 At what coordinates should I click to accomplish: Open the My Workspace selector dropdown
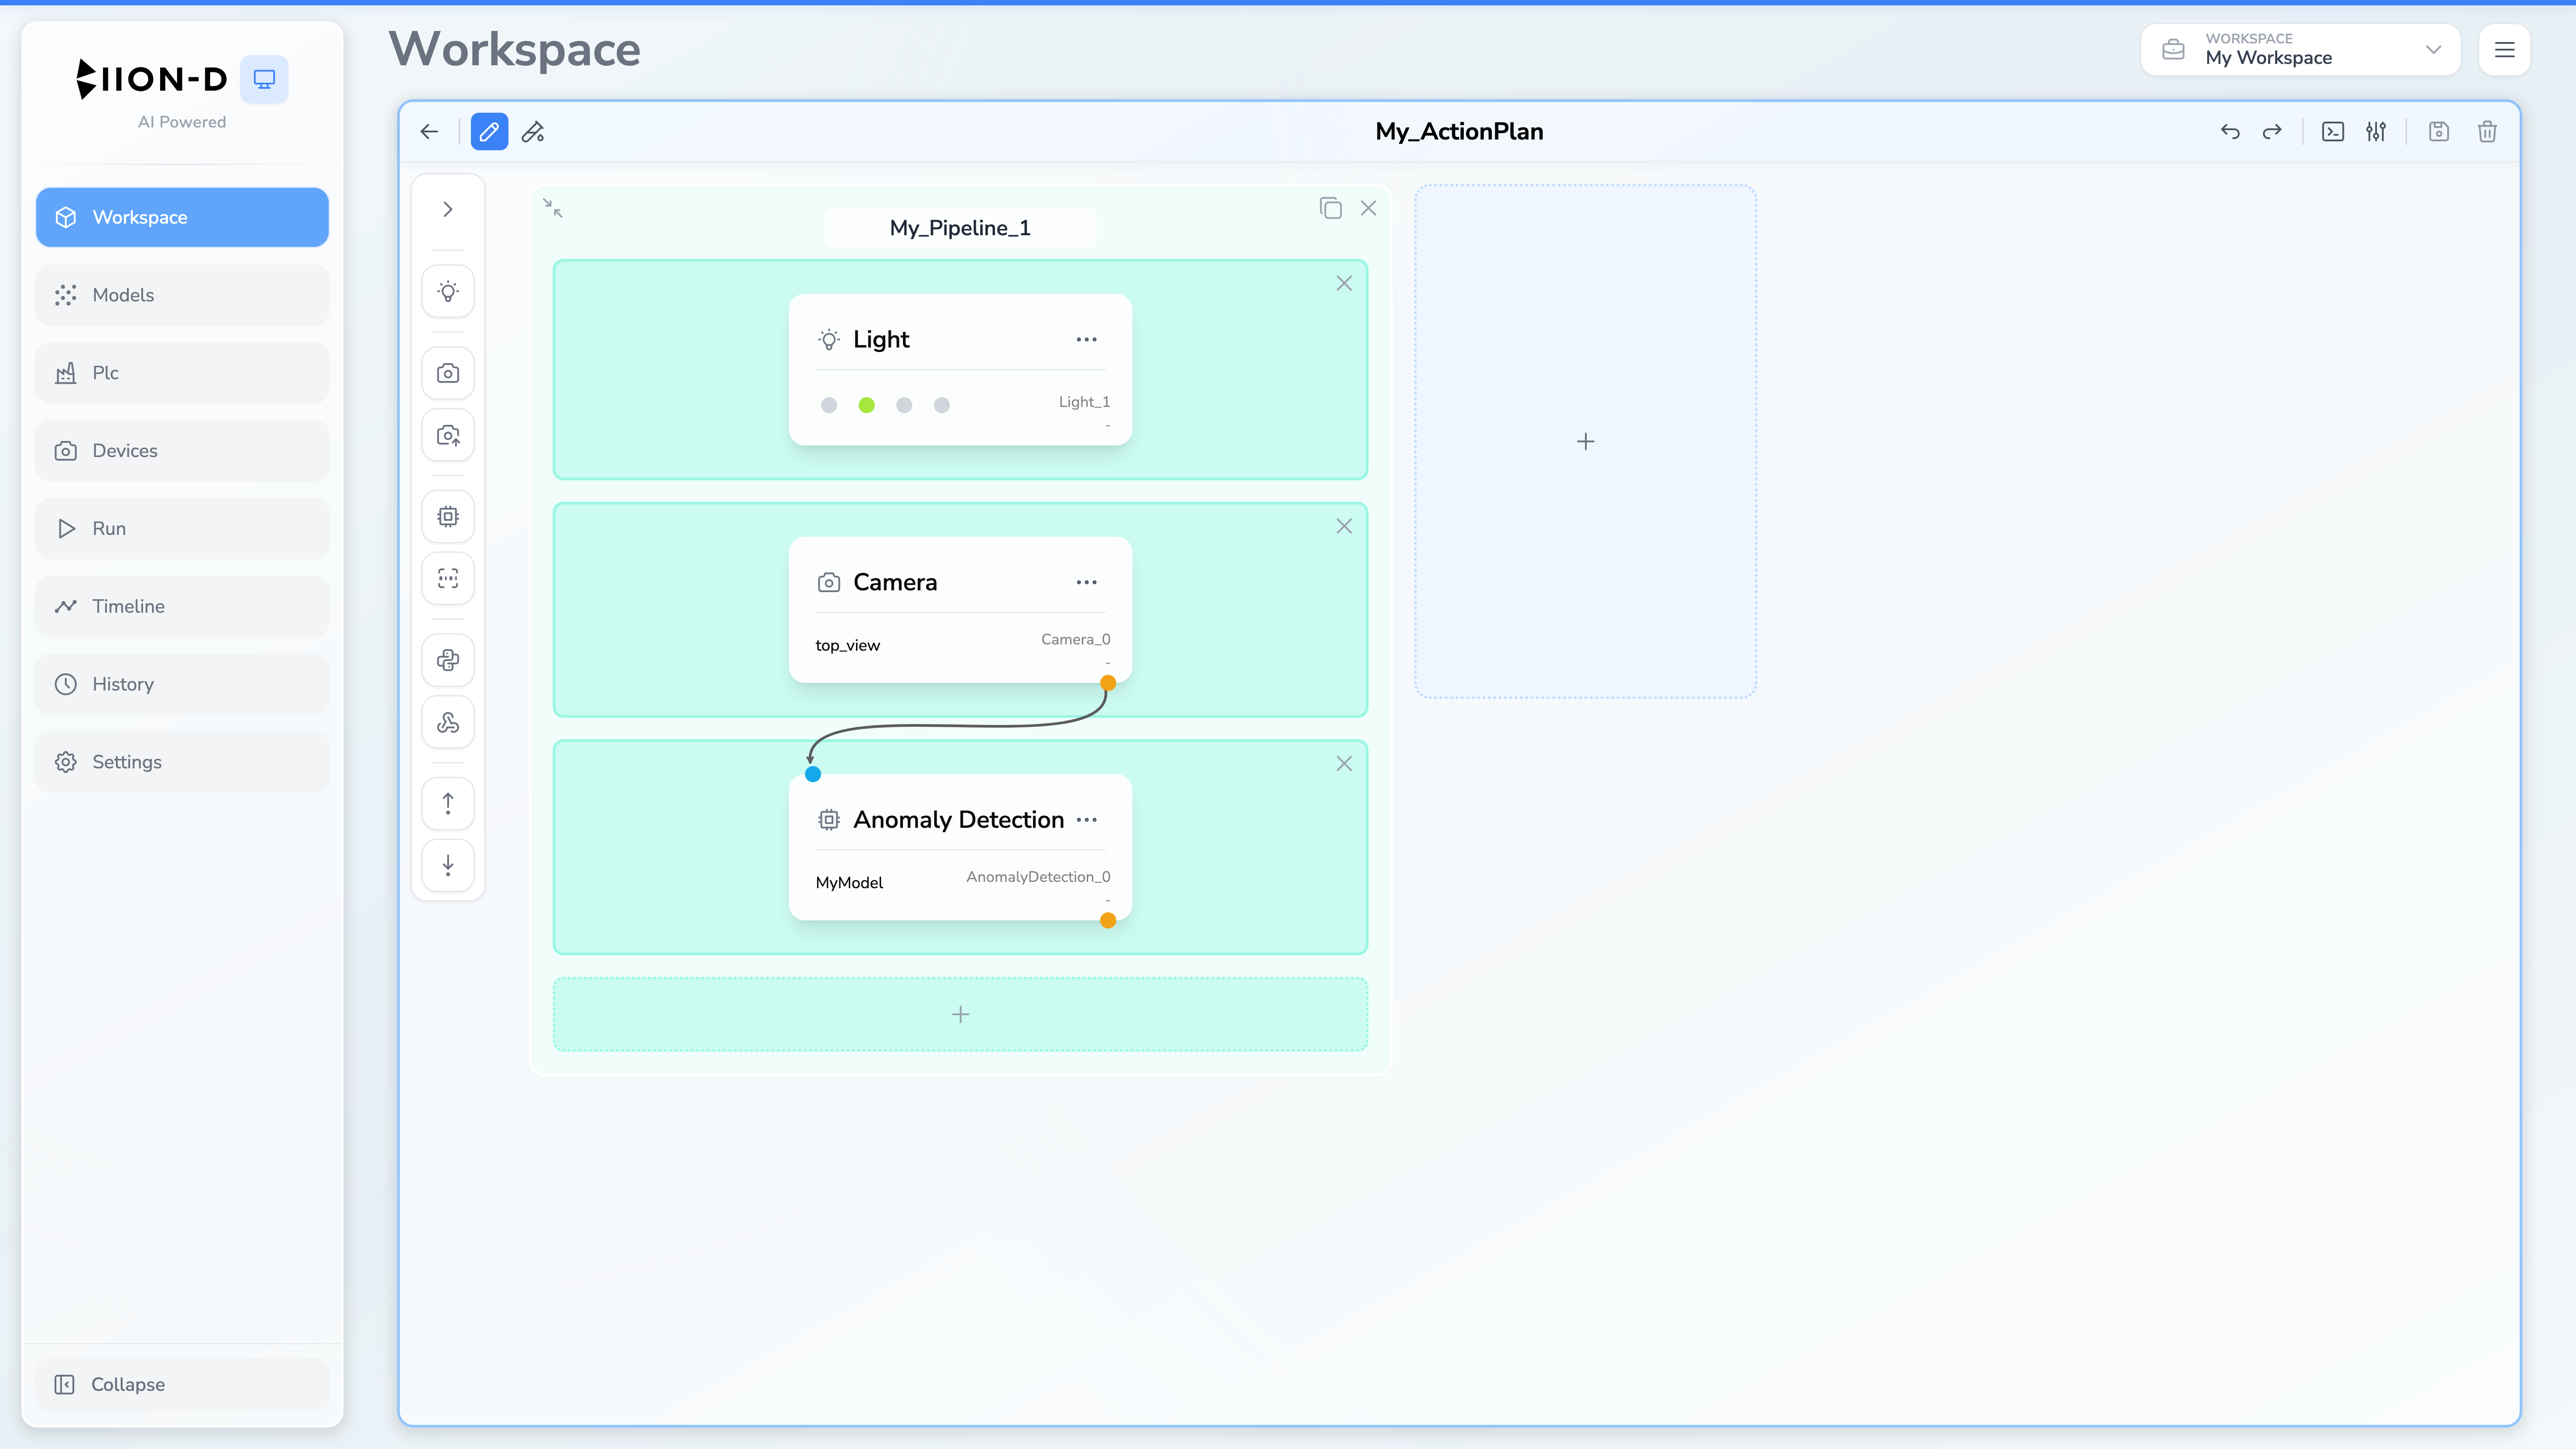[x=2300, y=49]
